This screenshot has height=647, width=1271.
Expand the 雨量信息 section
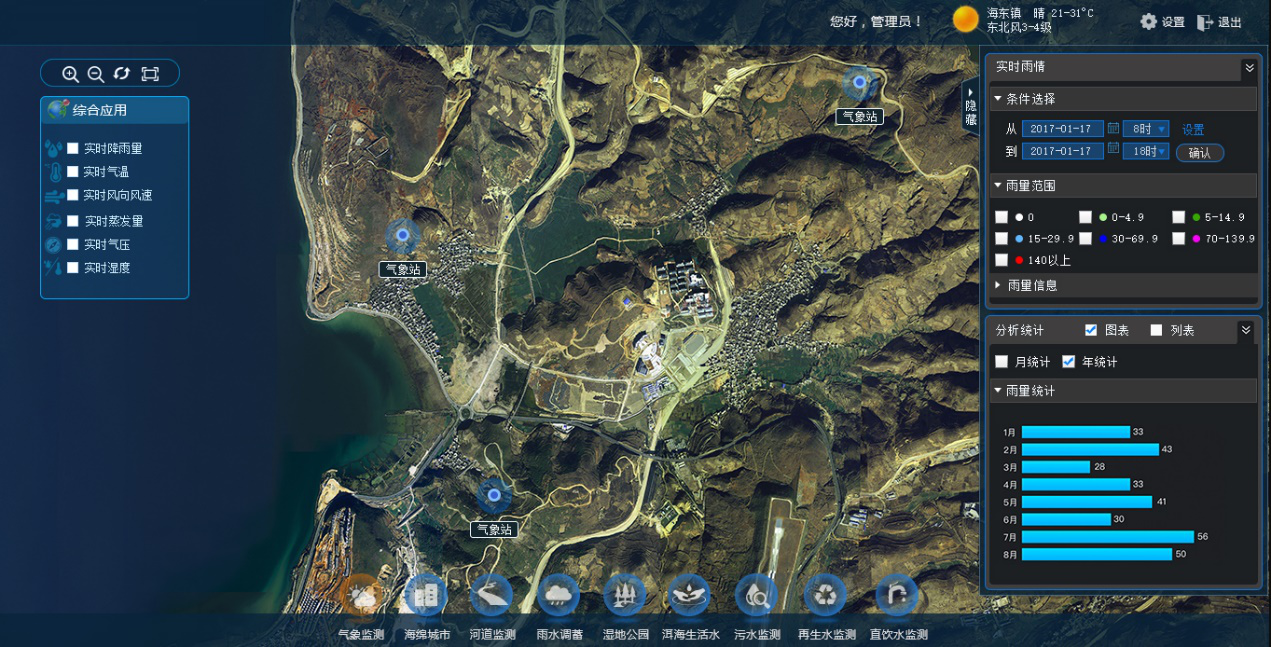(x=1032, y=285)
